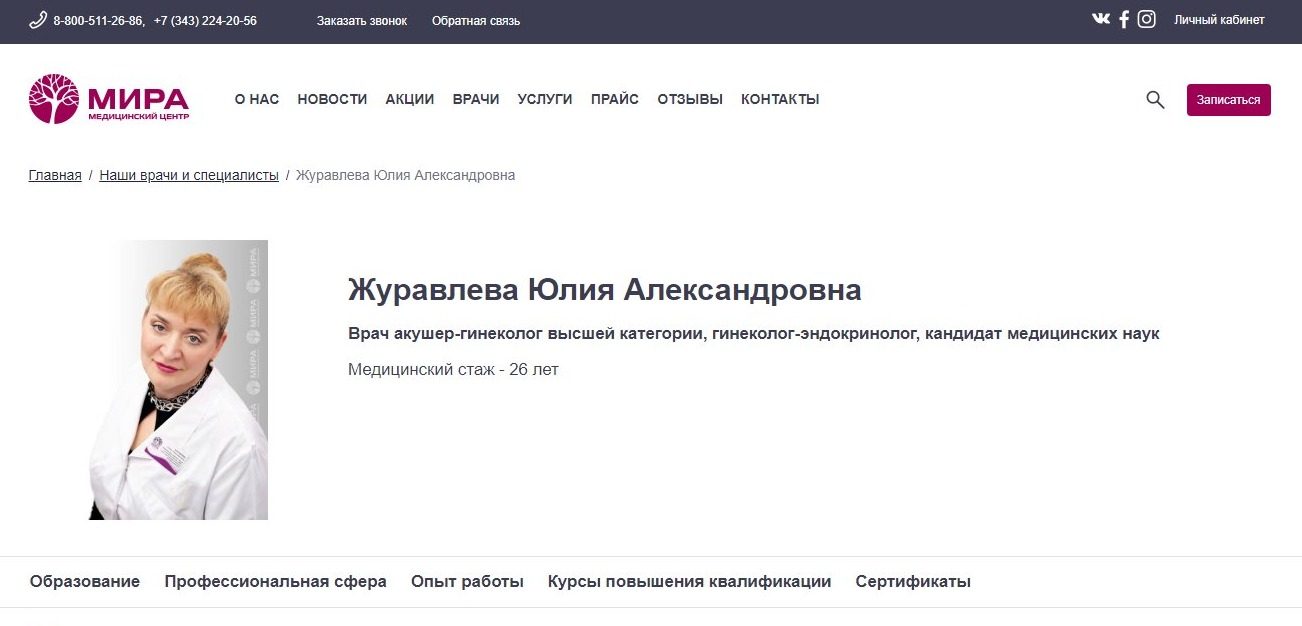Go to the НОВОСТИ menu item

point(332,99)
